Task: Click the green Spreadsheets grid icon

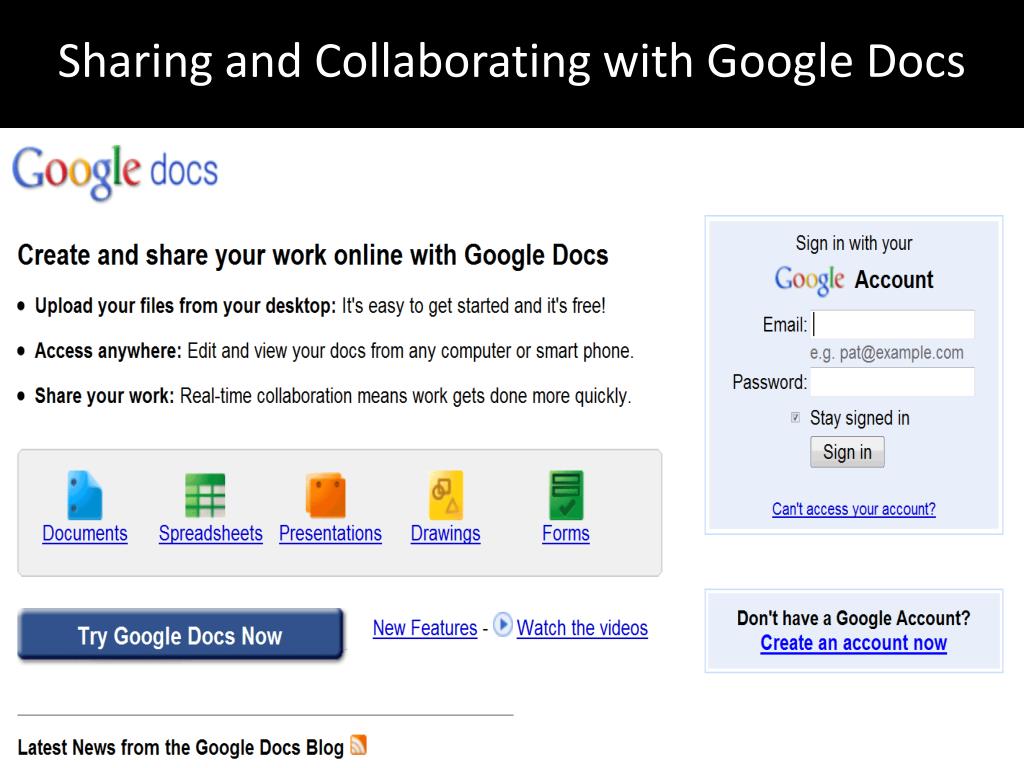Action: coord(205,495)
